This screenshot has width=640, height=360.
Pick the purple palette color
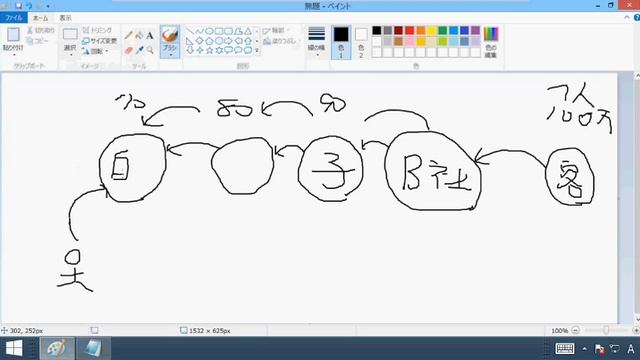tap(475, 30)
